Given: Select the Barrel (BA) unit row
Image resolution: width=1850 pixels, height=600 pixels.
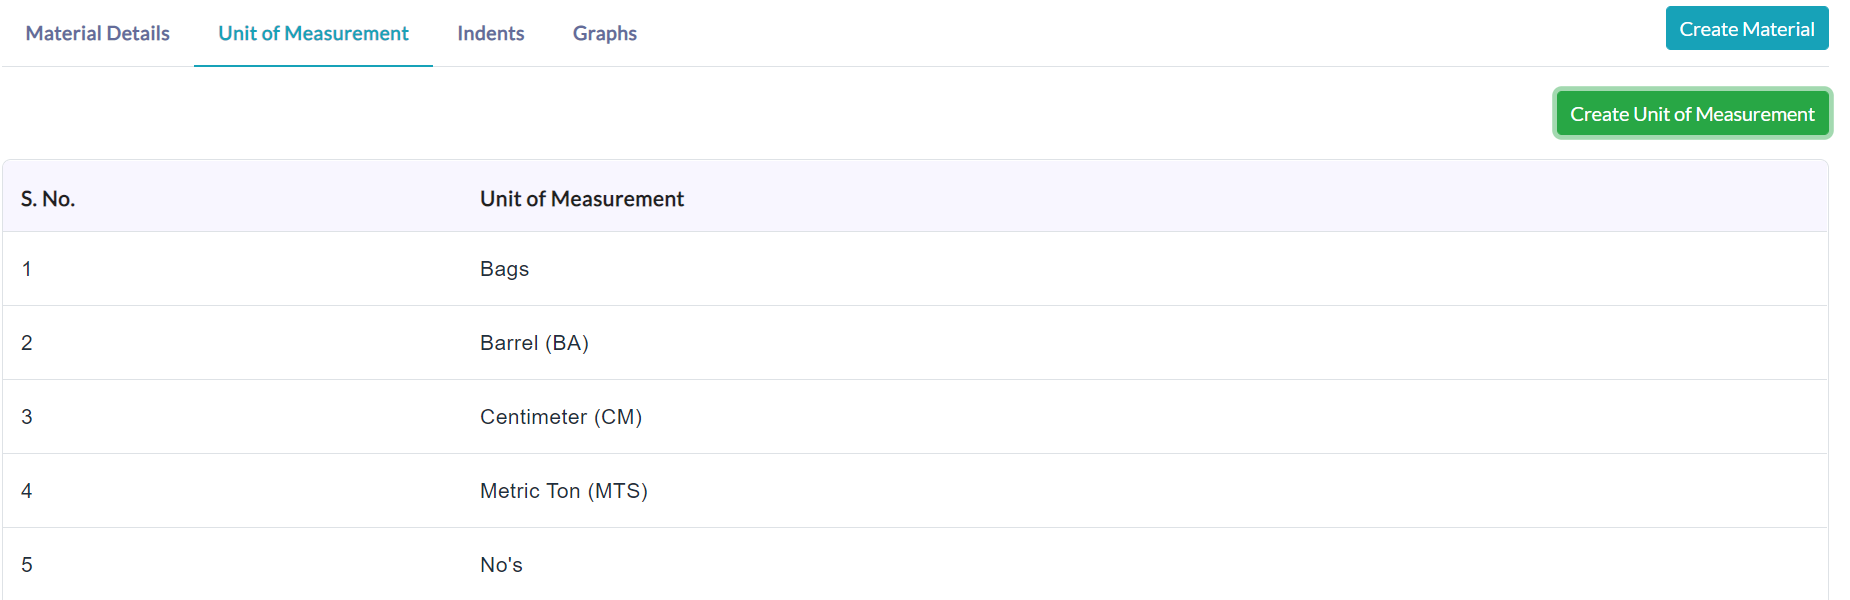Looking at the screenshot, I should tap(915, 343).
